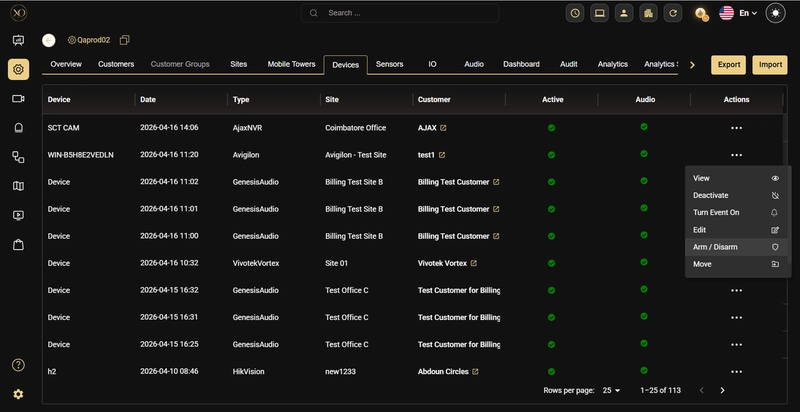Open the clock history icon
The width and height of the screenshot is (800, 412).
tap(575, 13)
